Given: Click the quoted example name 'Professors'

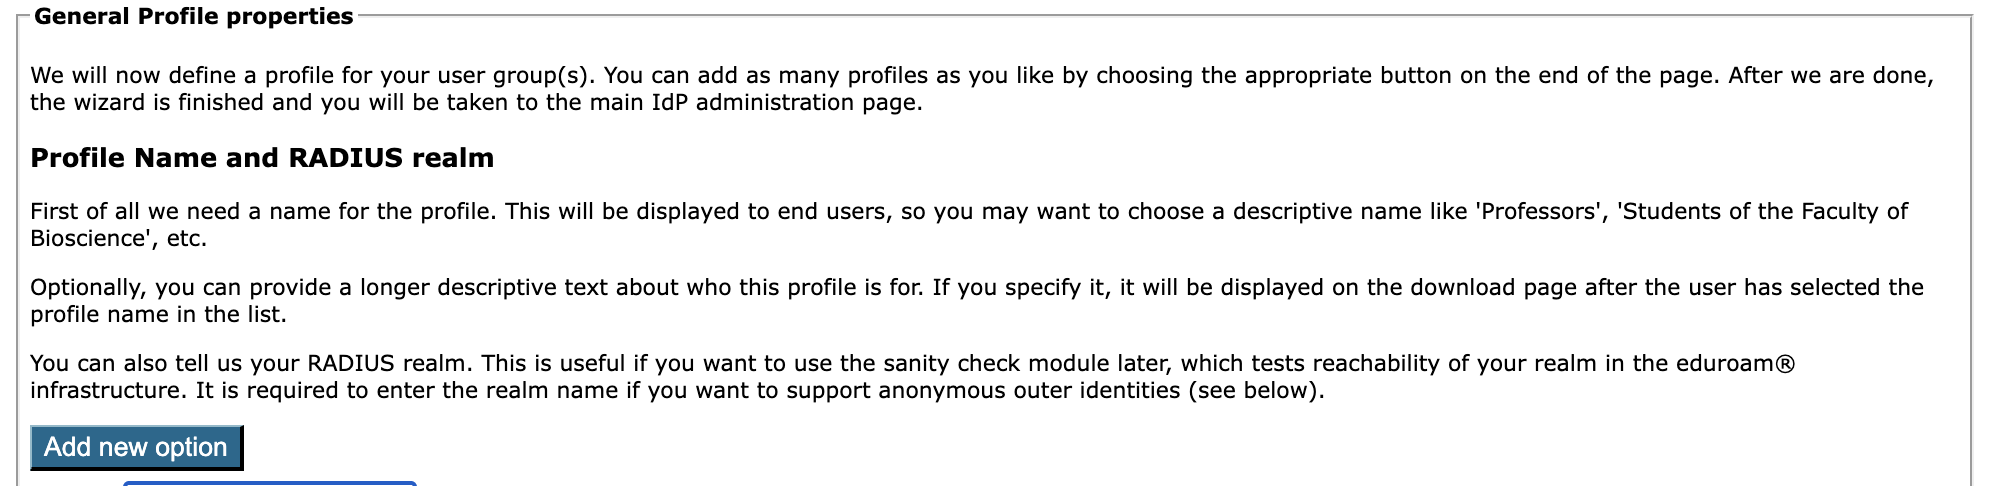Looking at the screenshot, I should 1542,212.
